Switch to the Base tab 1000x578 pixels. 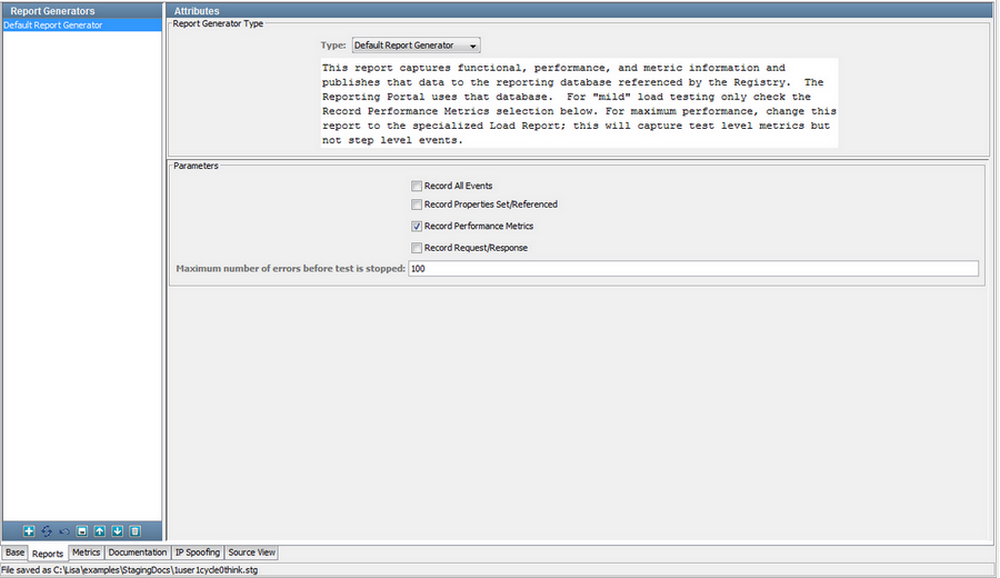point(15,552)
